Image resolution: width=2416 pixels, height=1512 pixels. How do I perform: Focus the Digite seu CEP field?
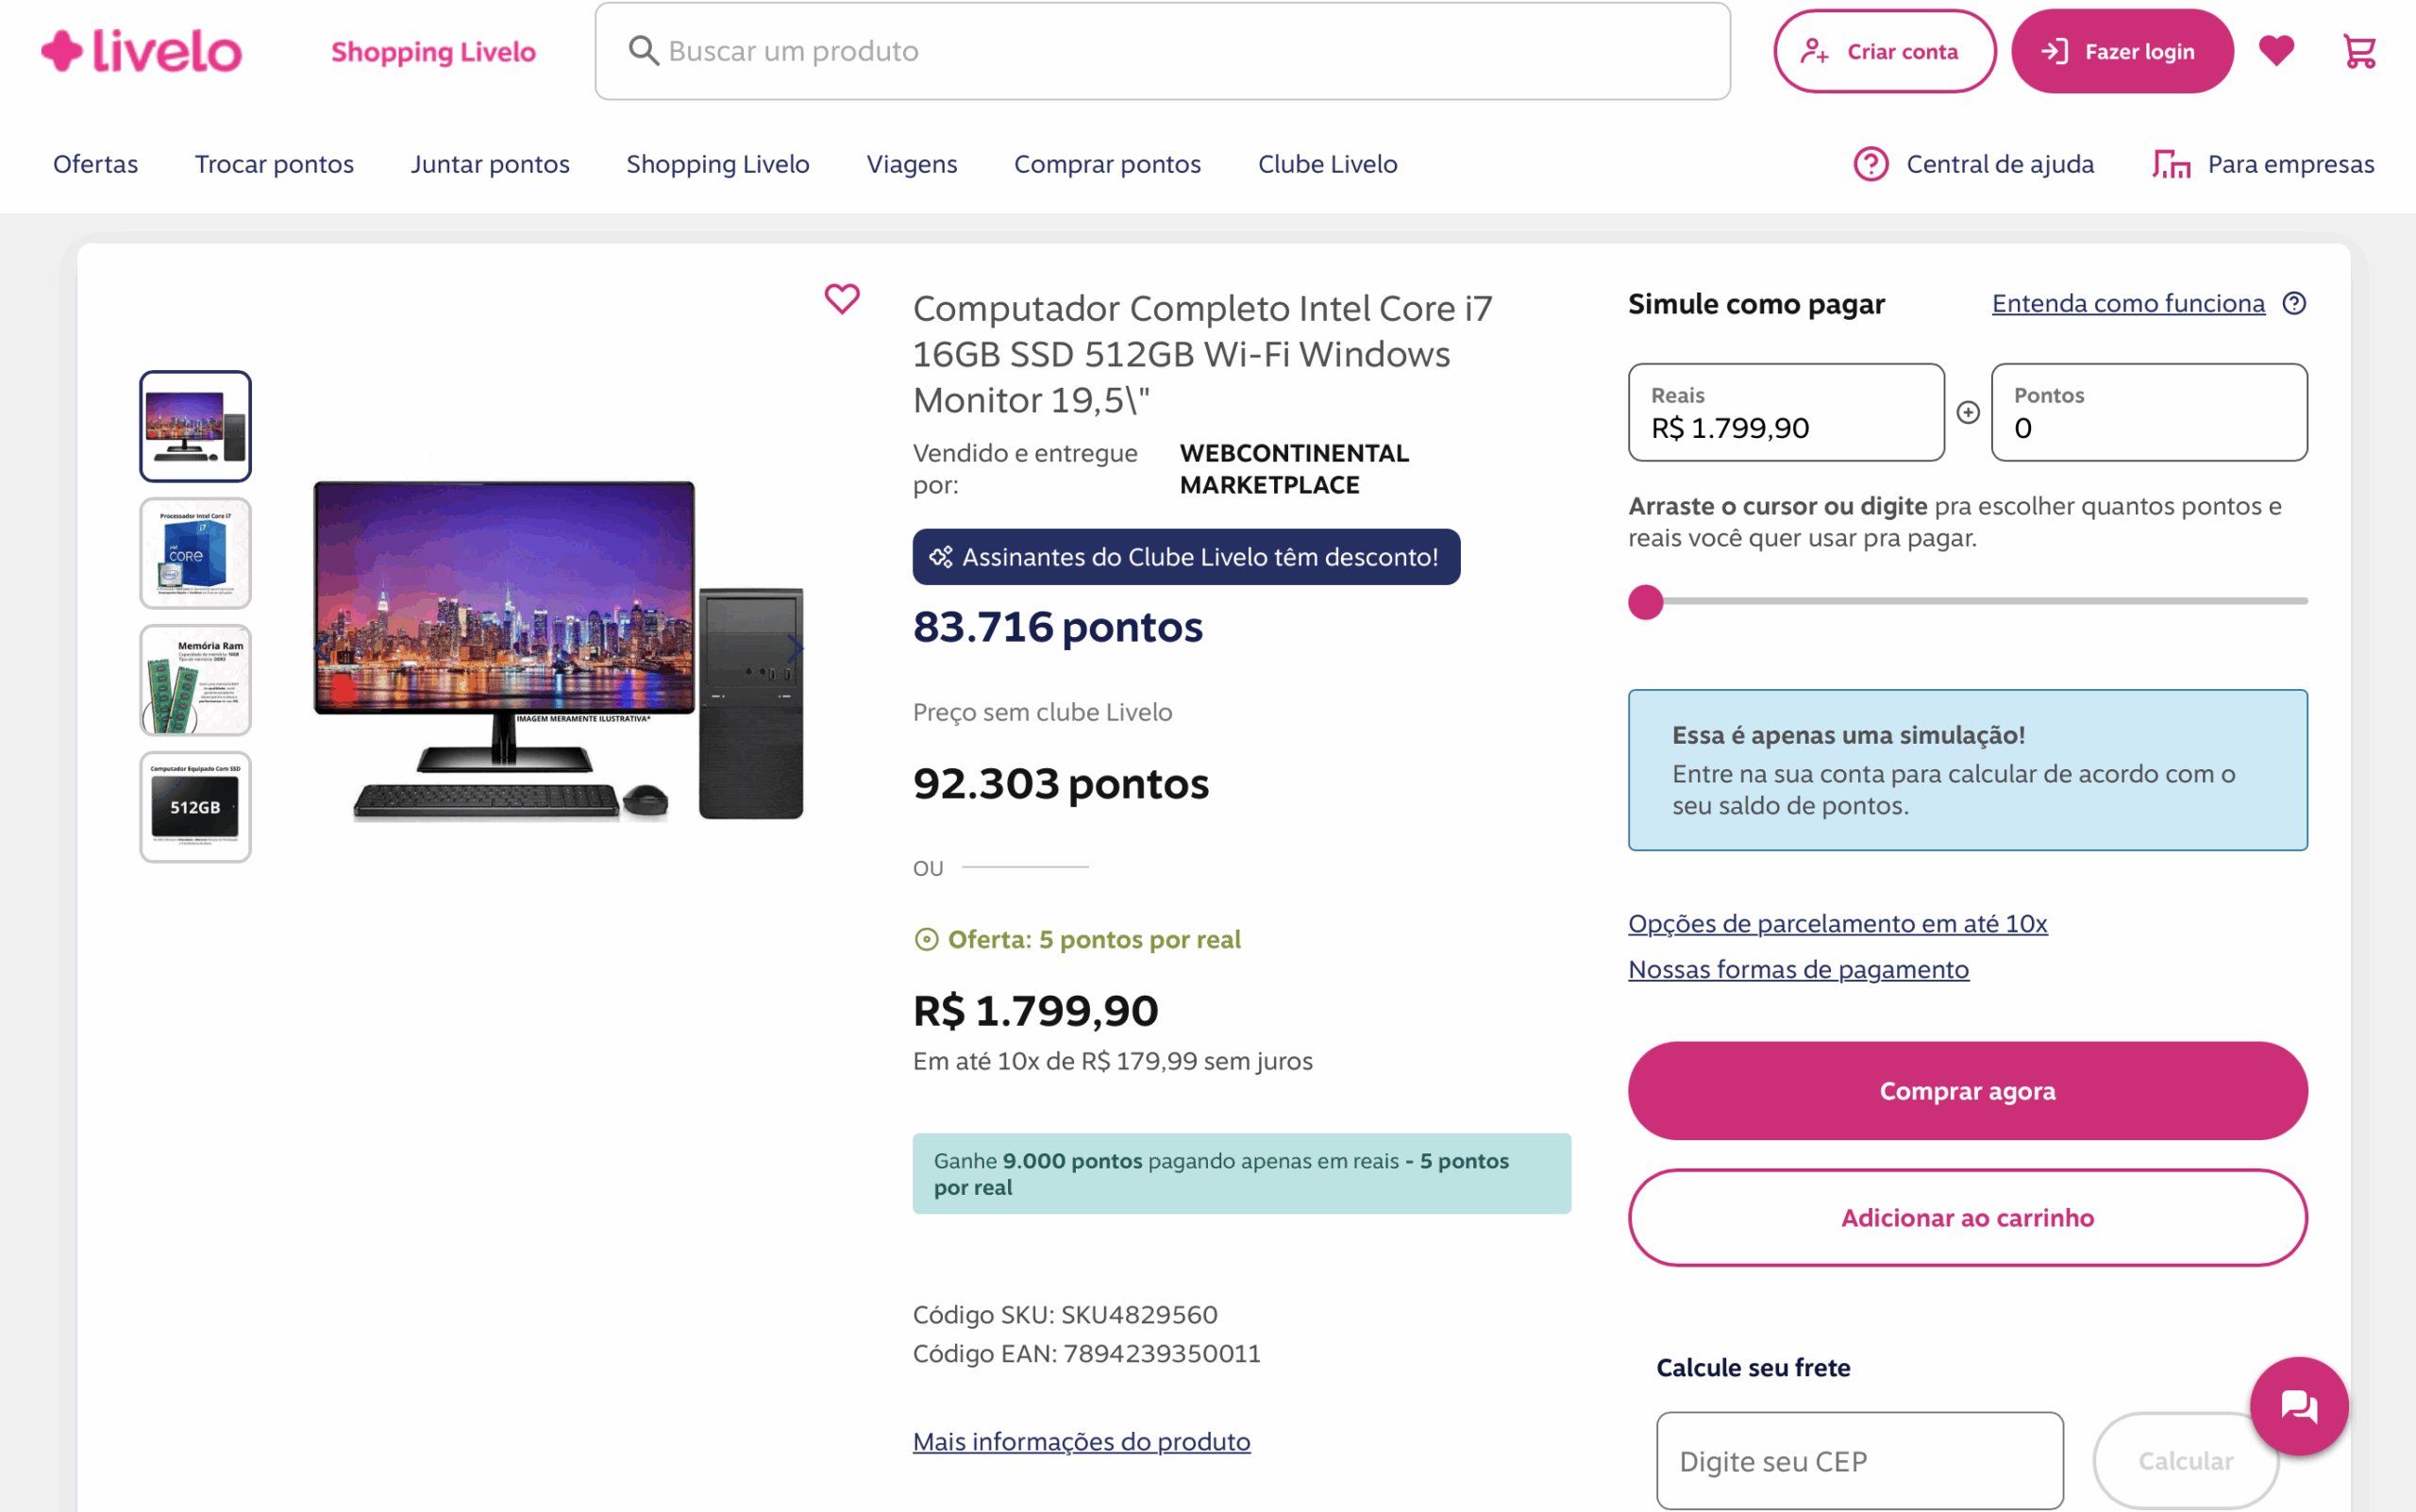click(x=1859, y=1460)
